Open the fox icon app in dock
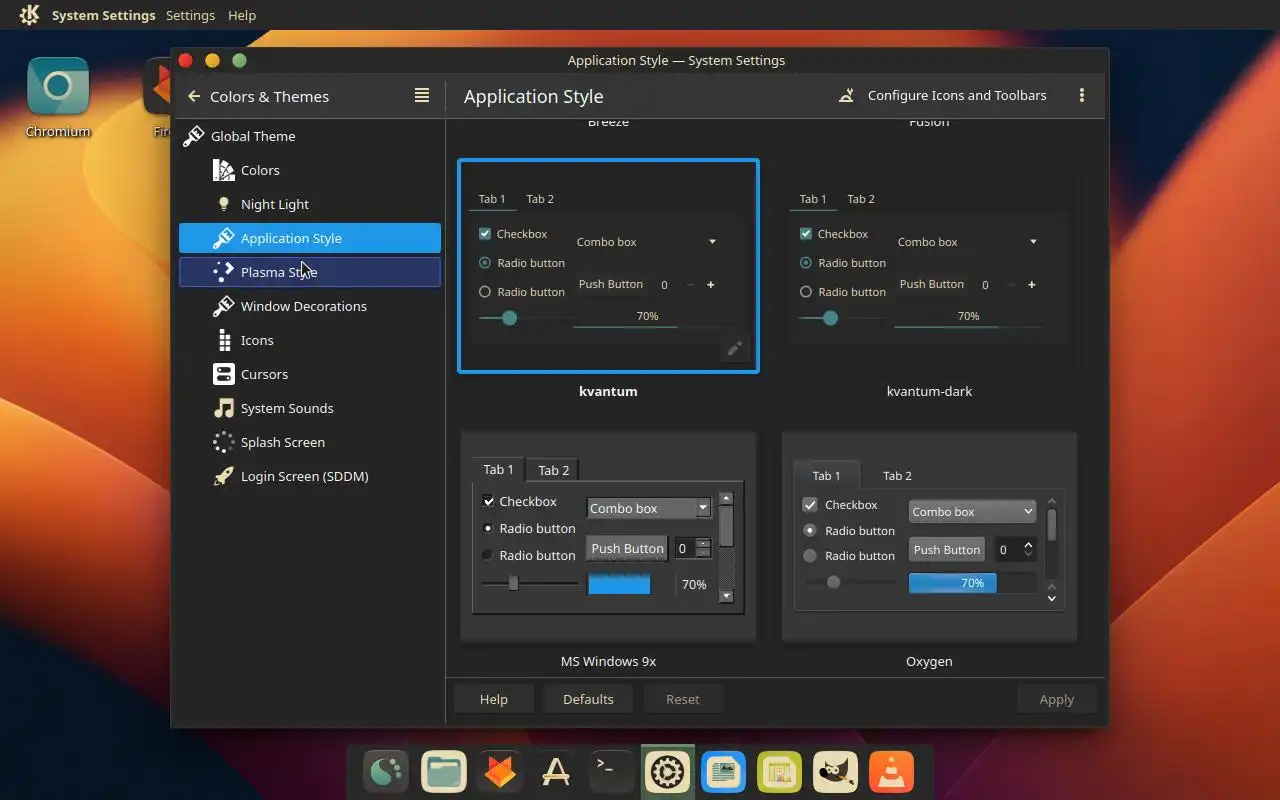The image size is (1280, 800). click(x=499, y=772)
